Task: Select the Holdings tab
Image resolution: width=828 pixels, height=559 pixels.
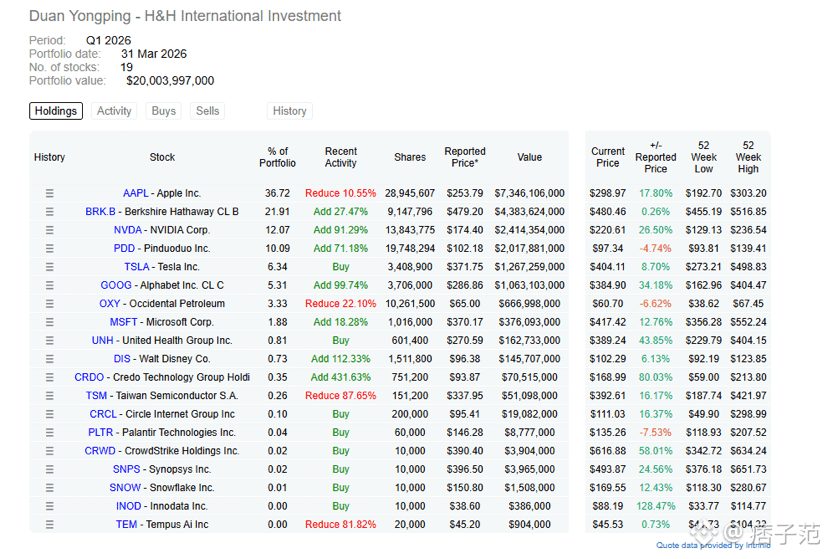Action: pyautogui.click(x=56, y=111)
